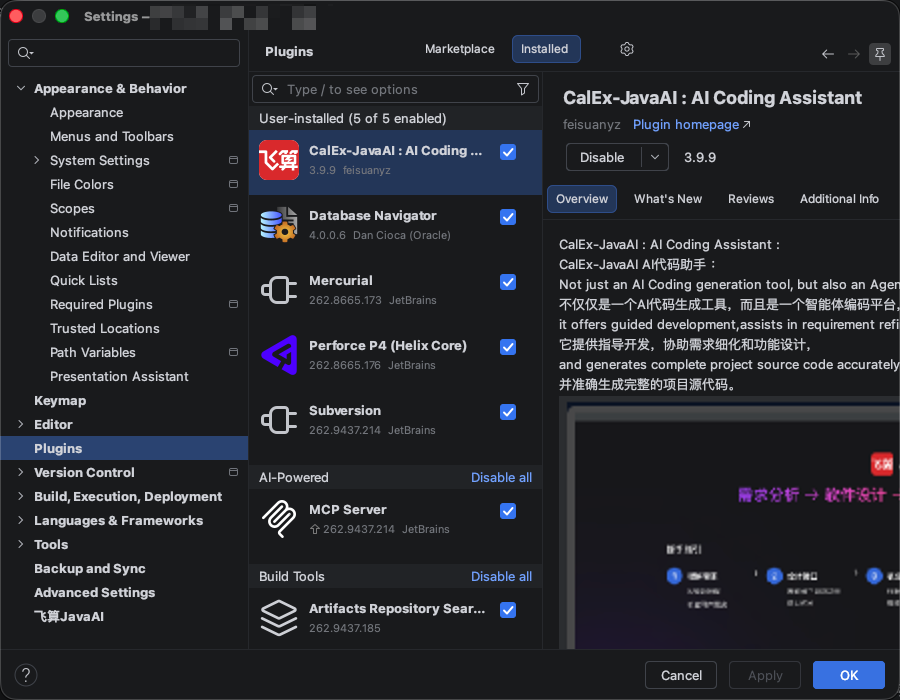Open the What's New tab
Image resolution: width=900 pixels, height=700 pixels.
(668, 199)
